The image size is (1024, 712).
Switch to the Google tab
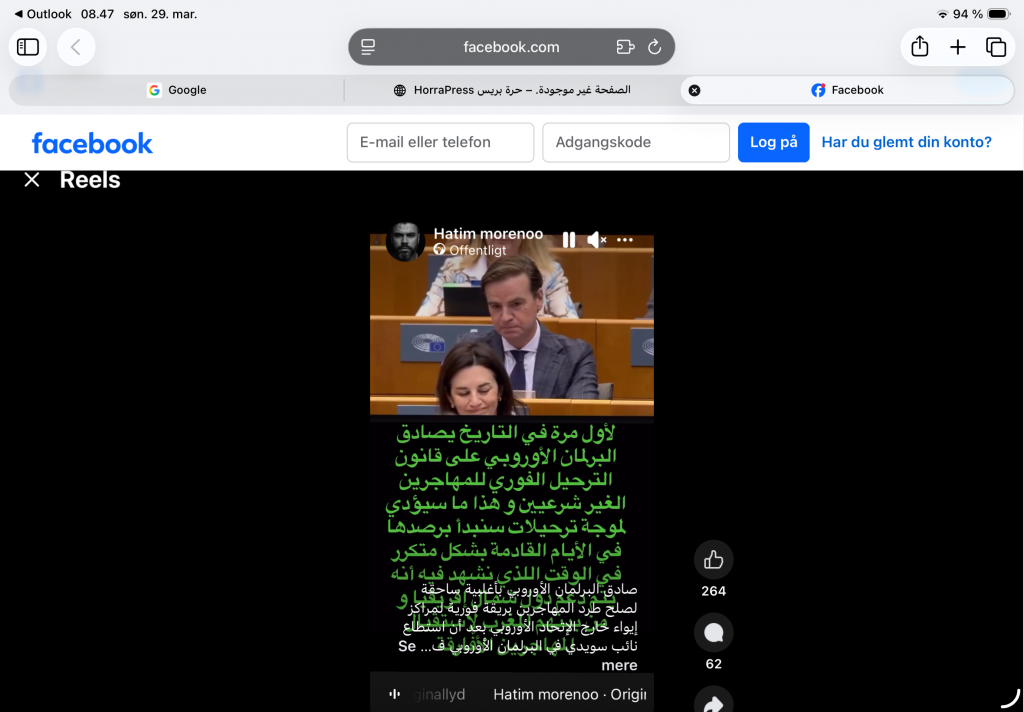pos(177,90)
